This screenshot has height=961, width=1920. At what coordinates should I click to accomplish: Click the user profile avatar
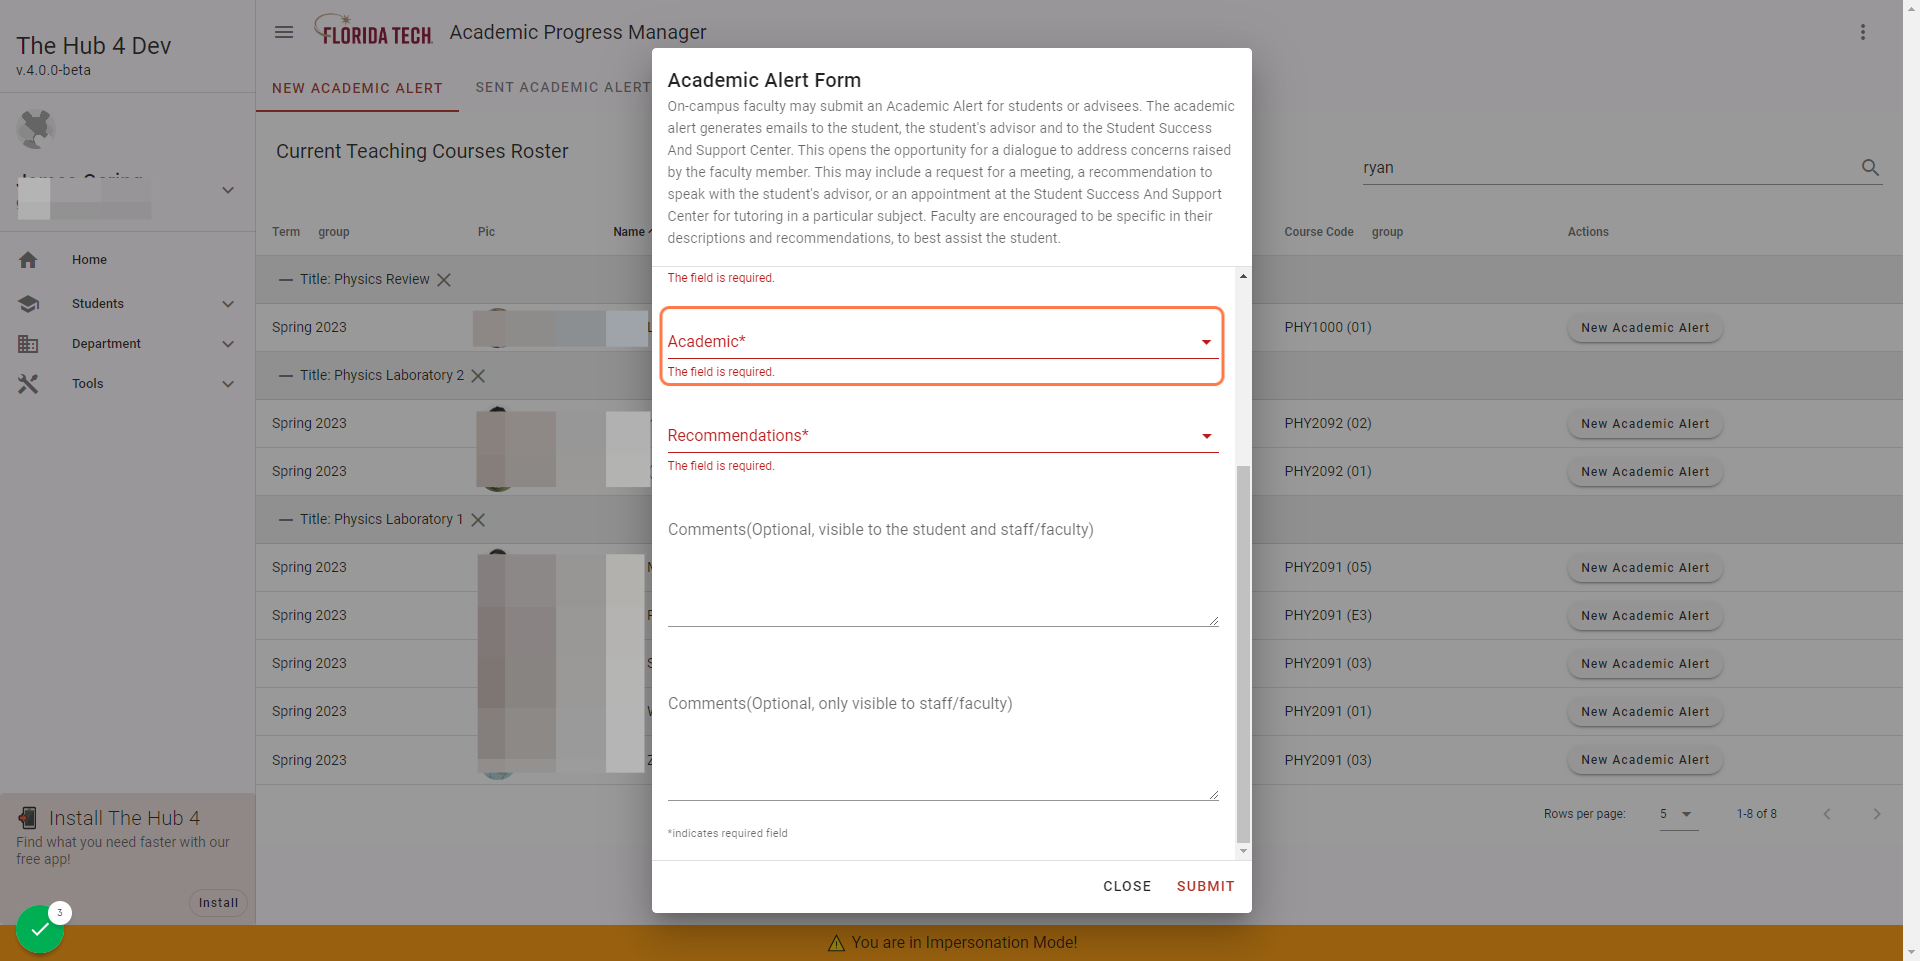pos(36,129)
